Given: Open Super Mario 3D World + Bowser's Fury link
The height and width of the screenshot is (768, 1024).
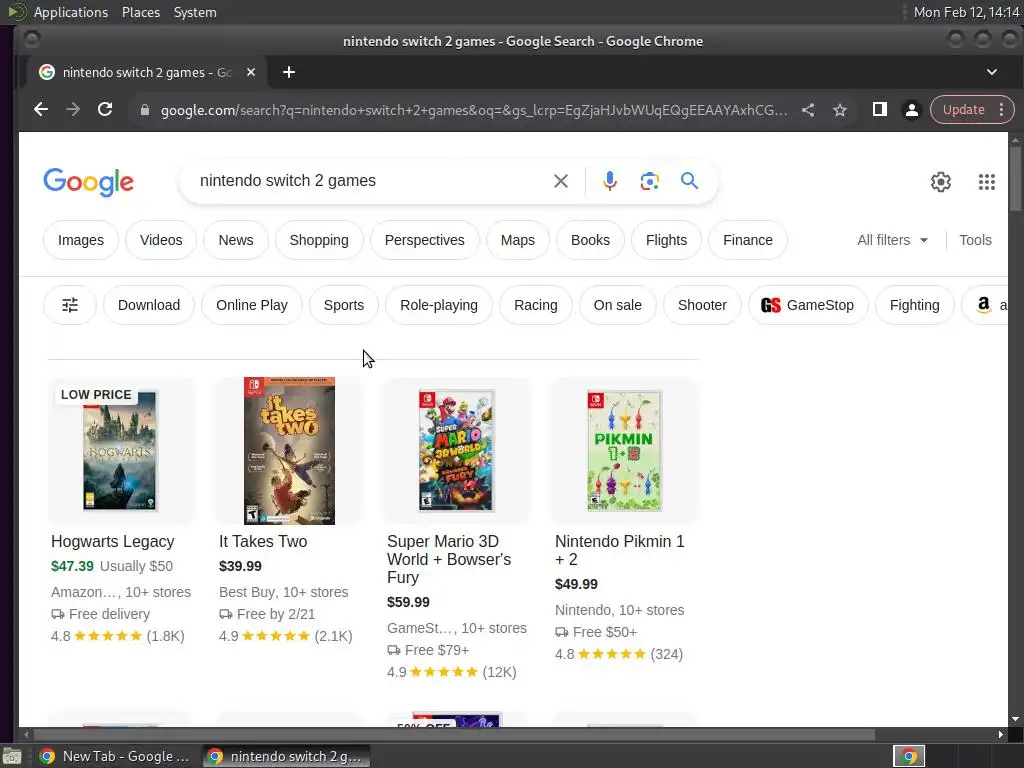Looking at the screenshot, I should coord(449,560).
